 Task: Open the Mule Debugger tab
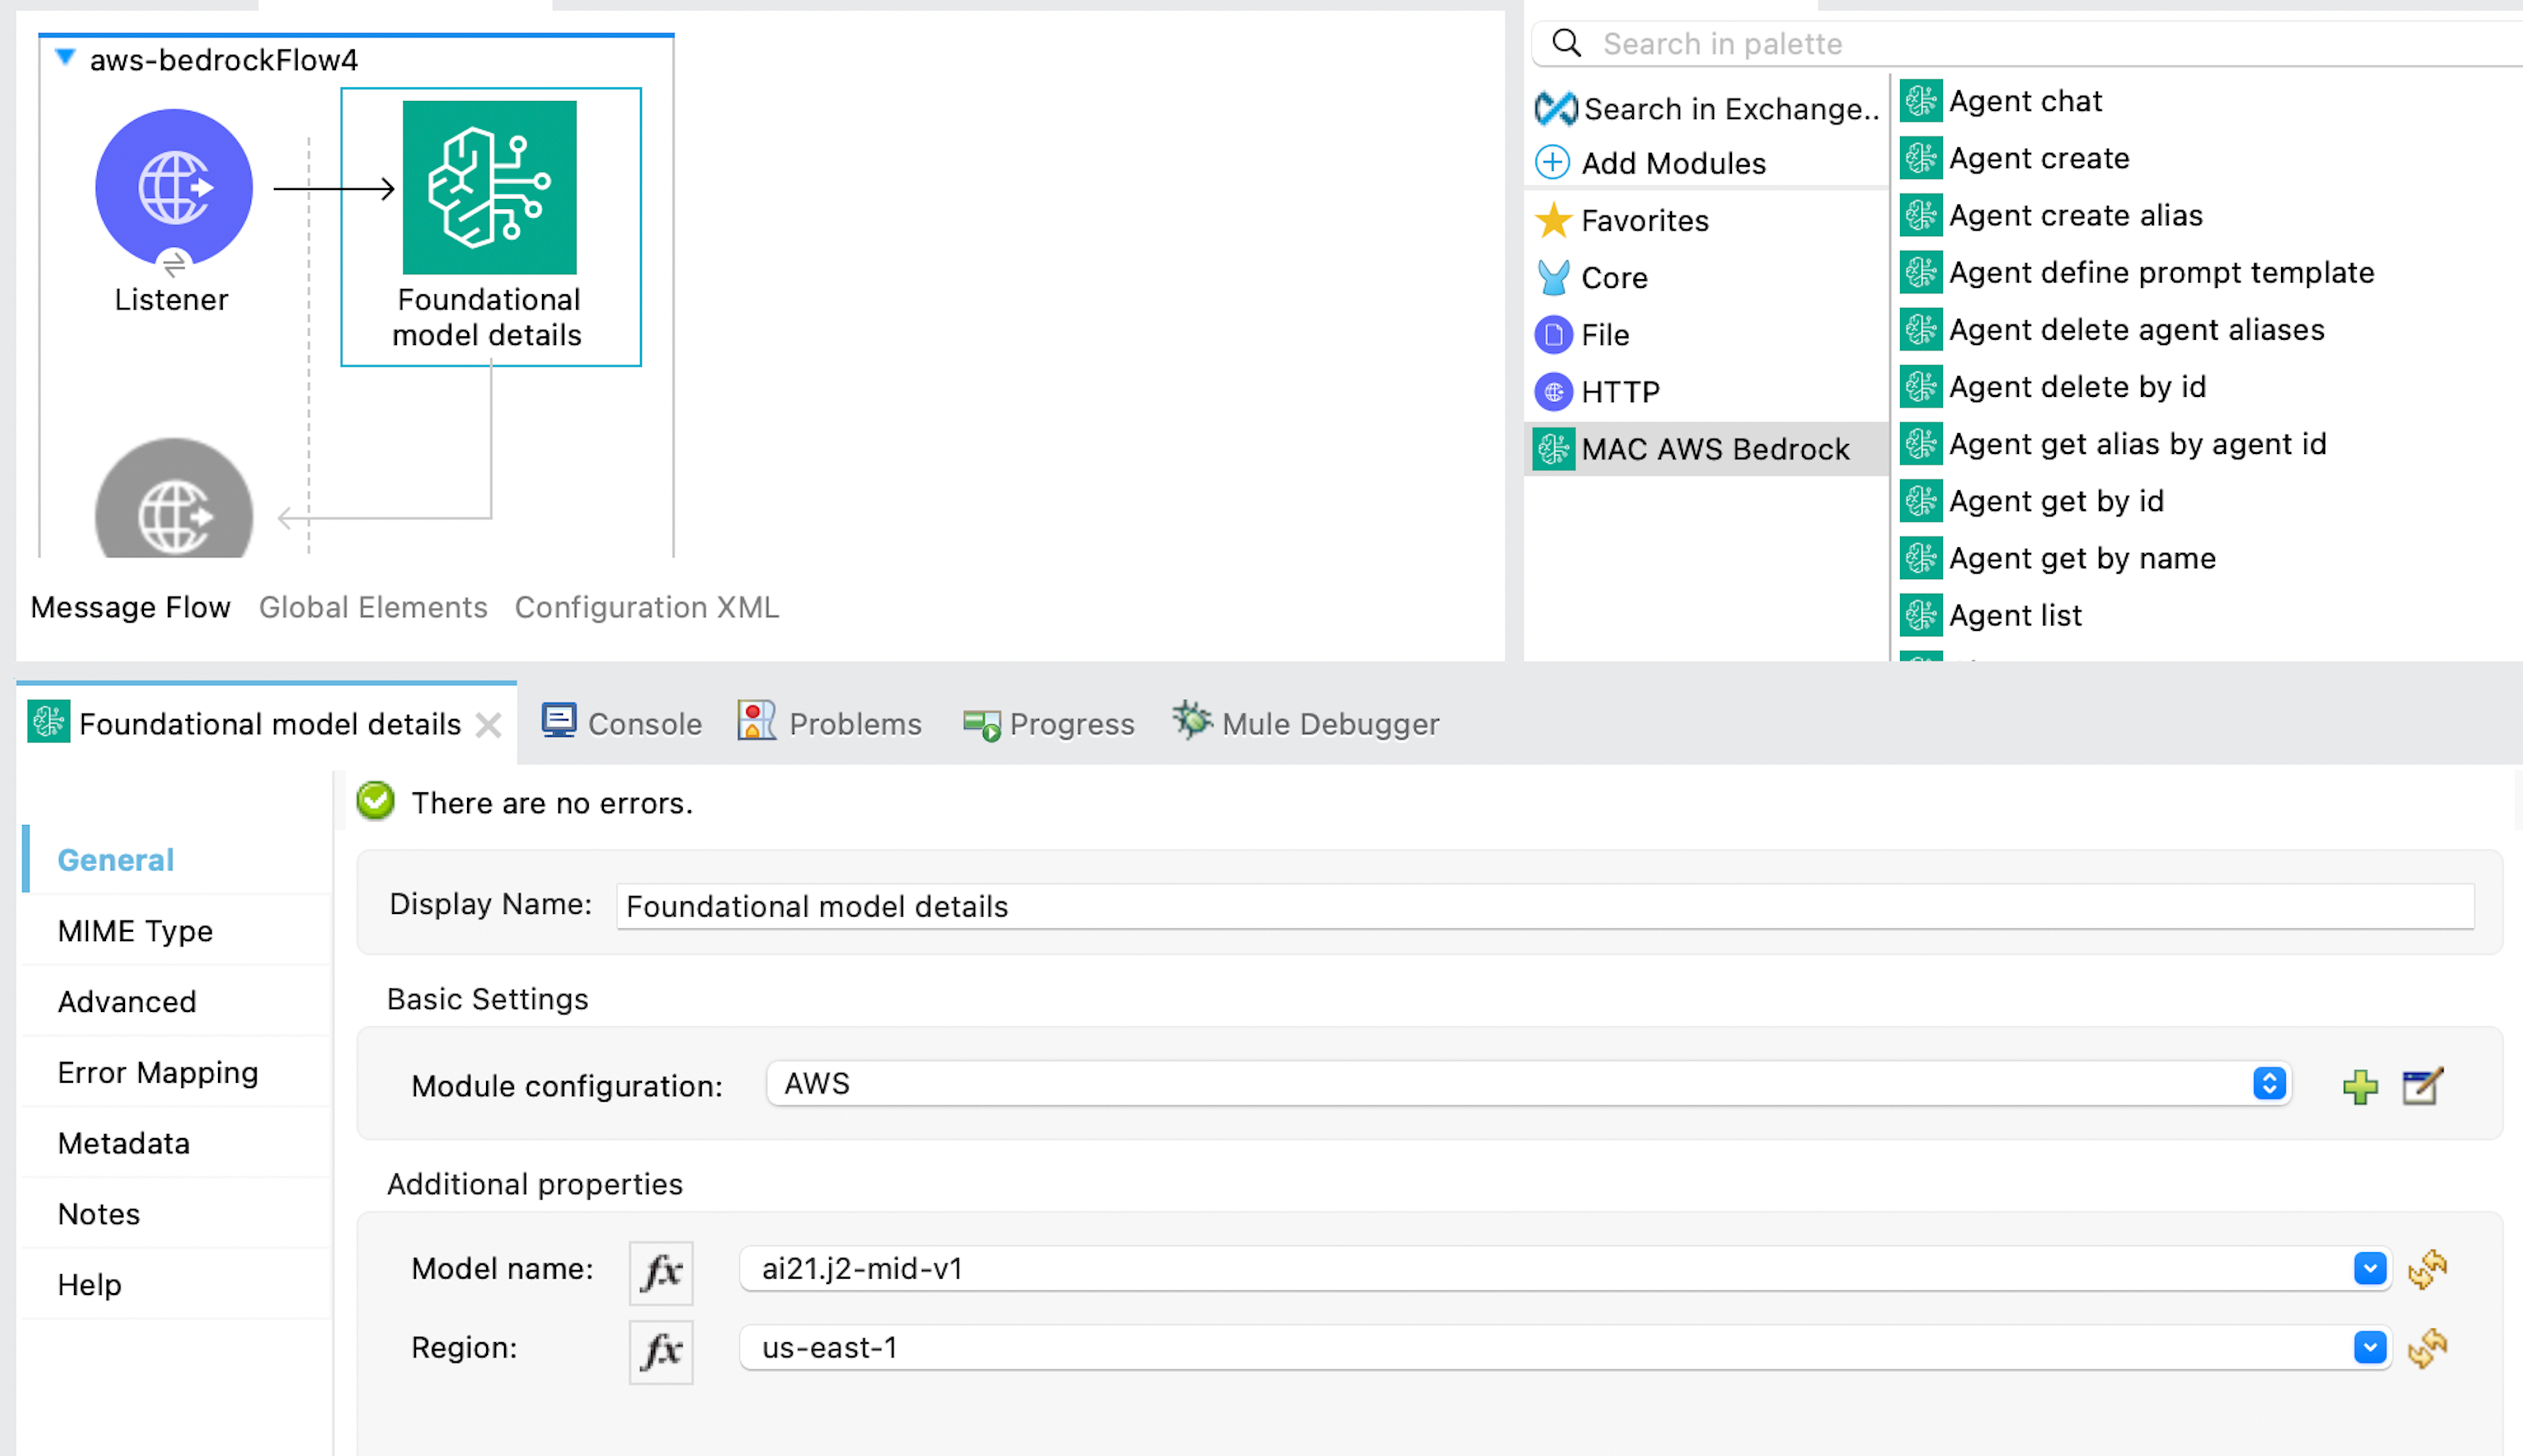pyautogui.click(x=1305, y=723)
